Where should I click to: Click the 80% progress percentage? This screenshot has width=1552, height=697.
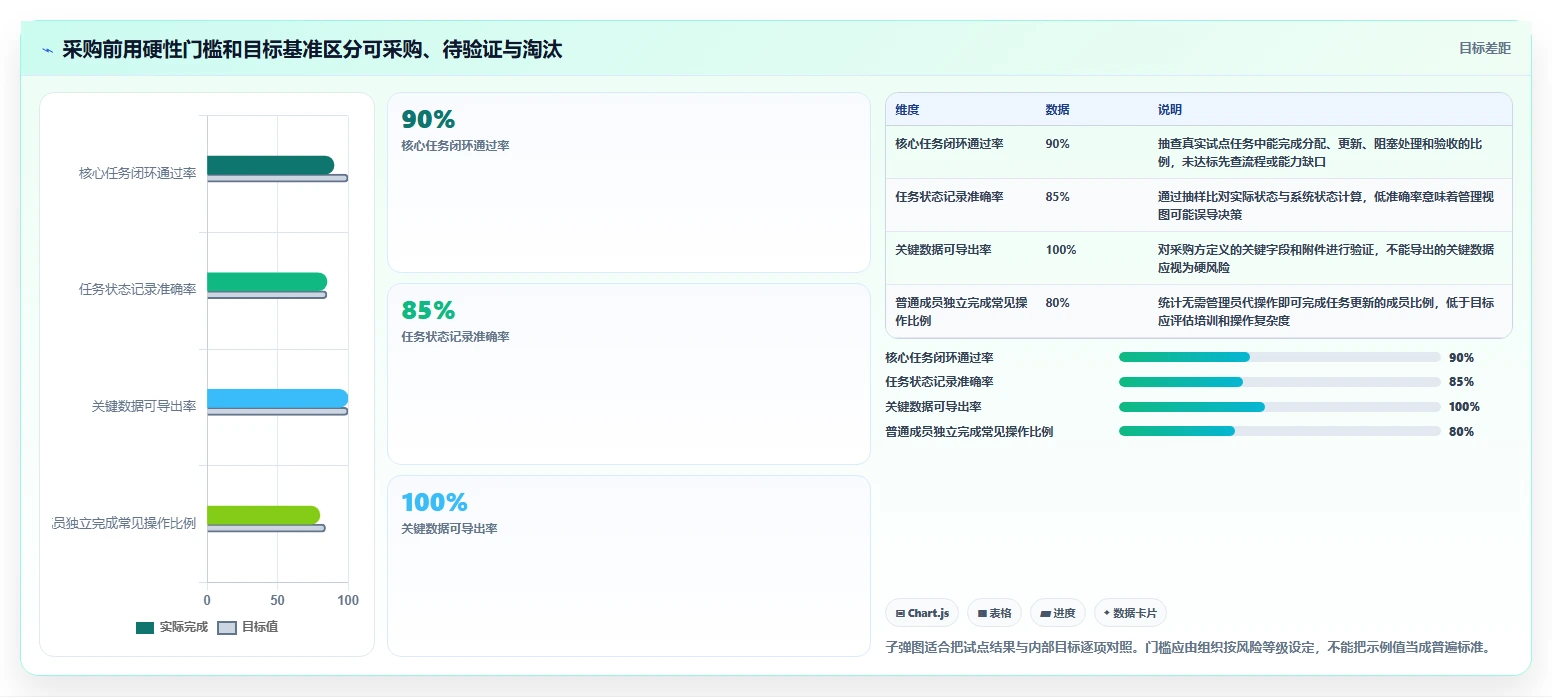tap(1461, 432)
